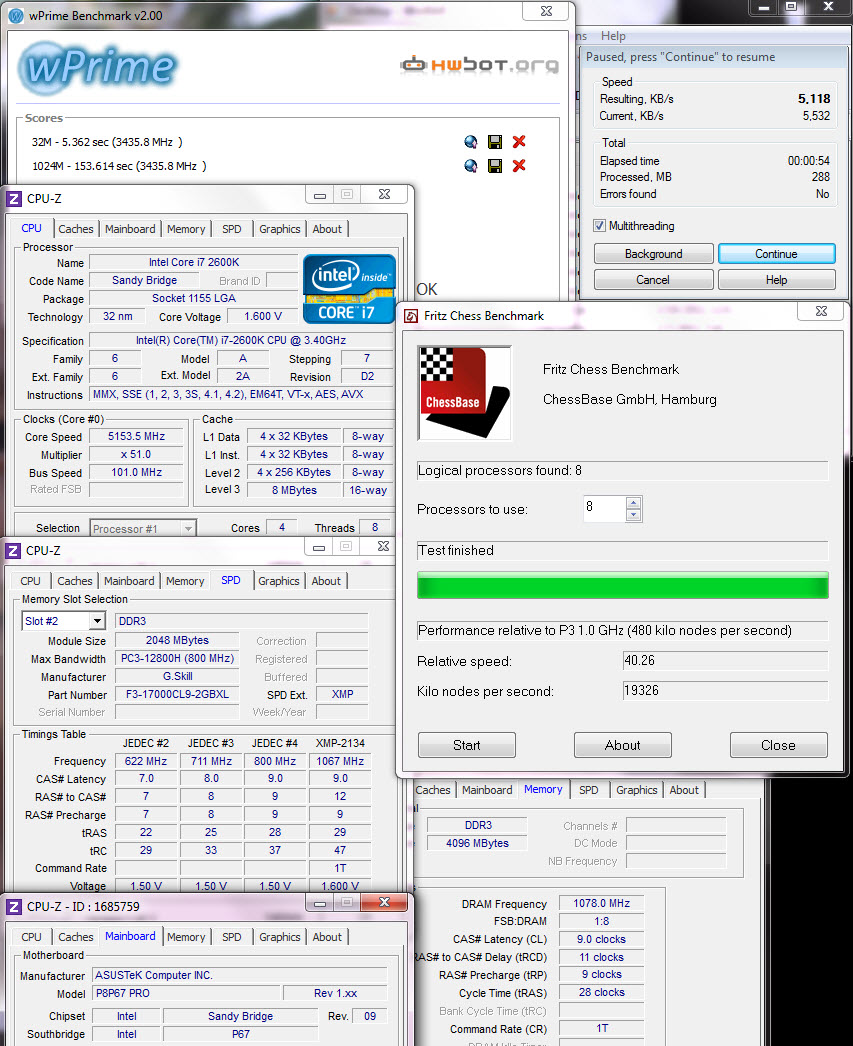The width and height of the screenshot is (853, 1046).
Task: Delete the 32M score with red X
Action: [x=519, y=141]
